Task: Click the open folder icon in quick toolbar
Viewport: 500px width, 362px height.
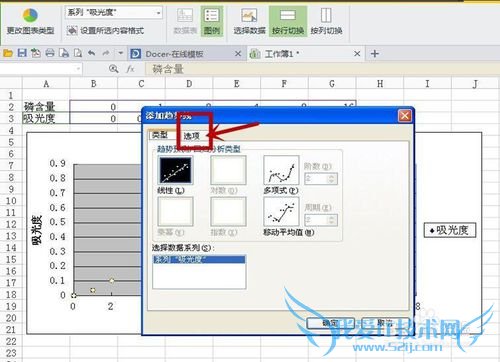Action: pyautogui.click(x=8, y=53)
